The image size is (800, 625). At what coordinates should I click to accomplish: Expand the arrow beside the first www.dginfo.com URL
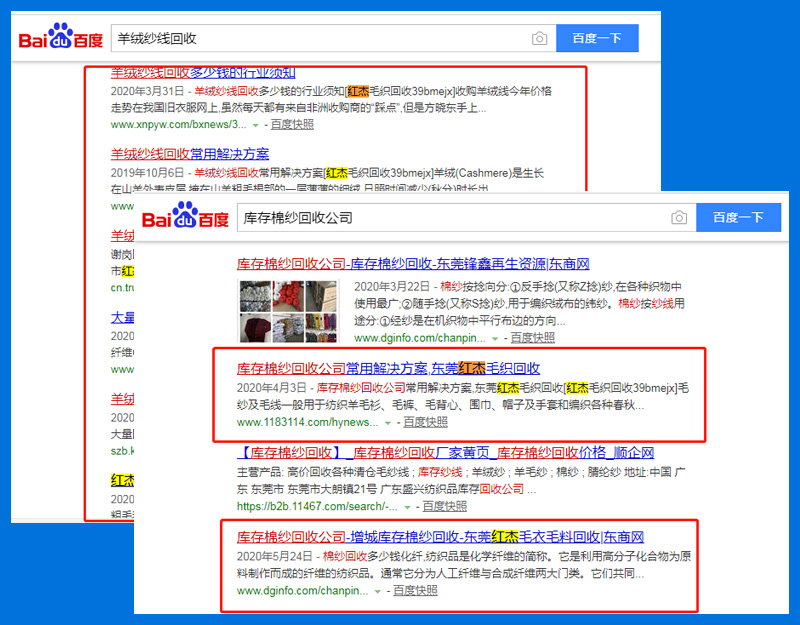[494, 338]
